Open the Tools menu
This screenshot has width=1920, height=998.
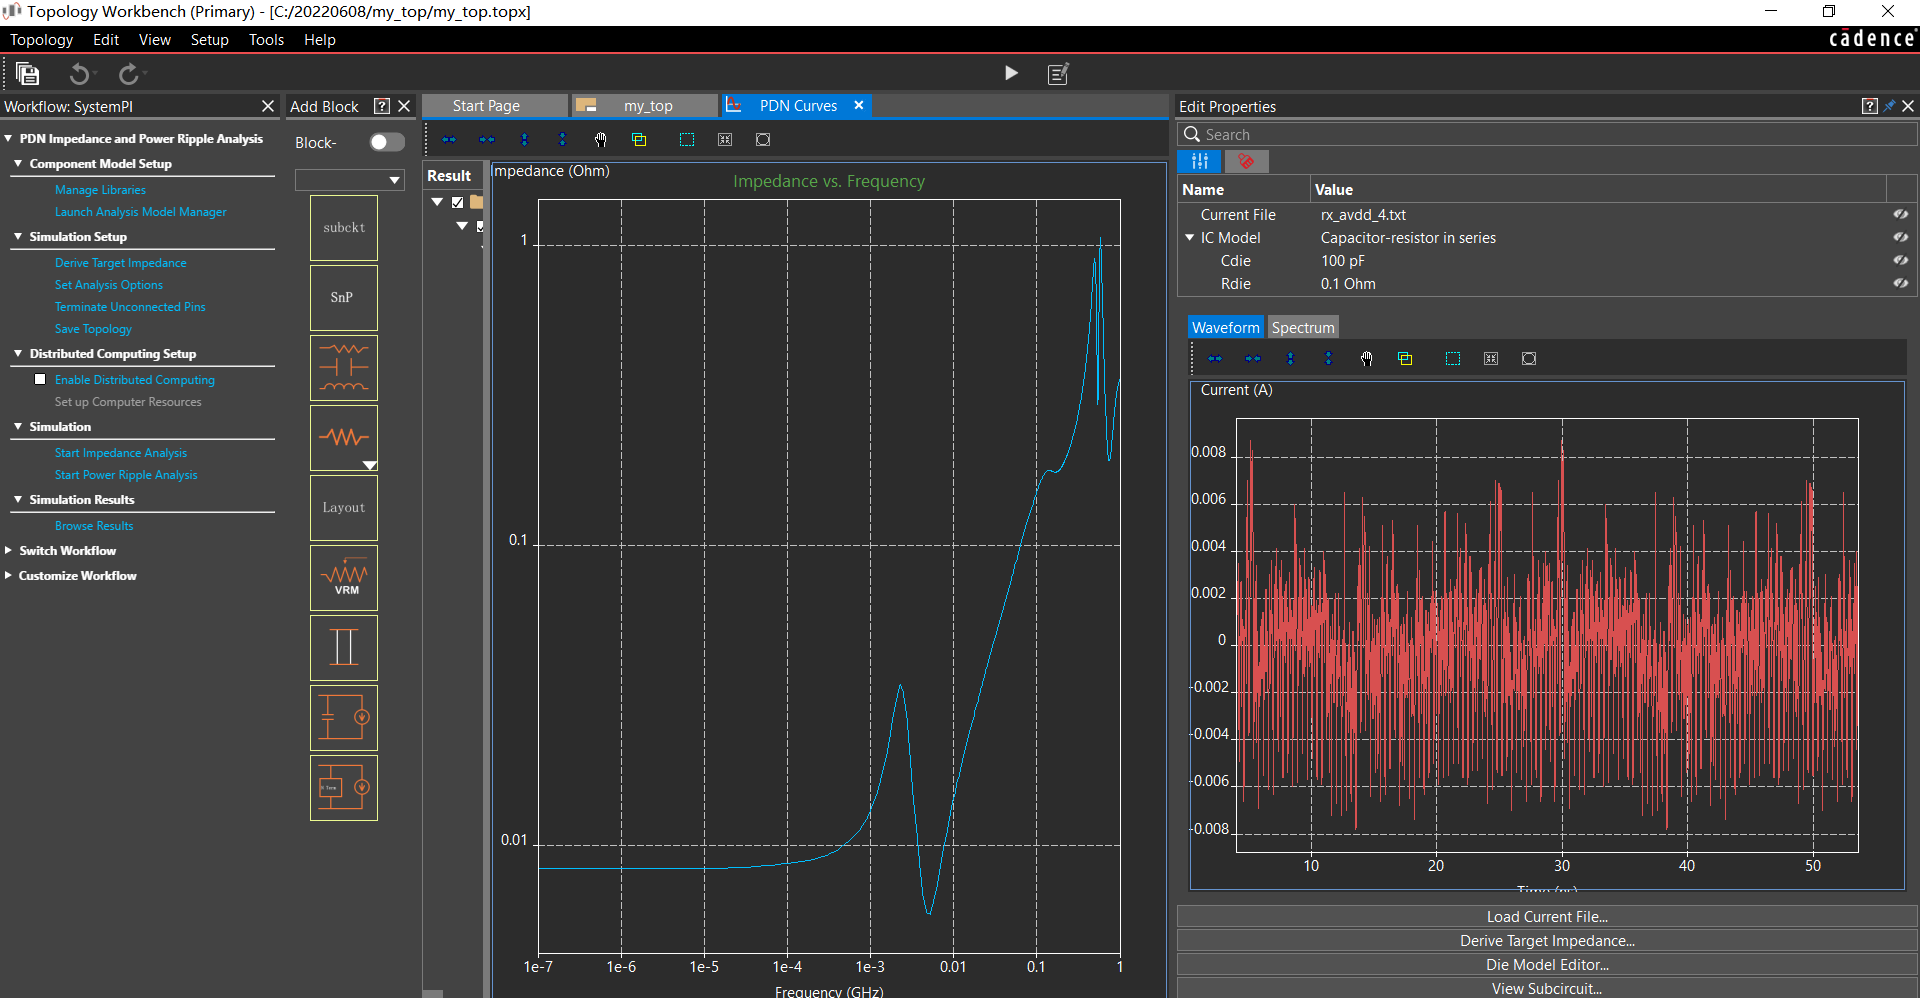point(267,39)
